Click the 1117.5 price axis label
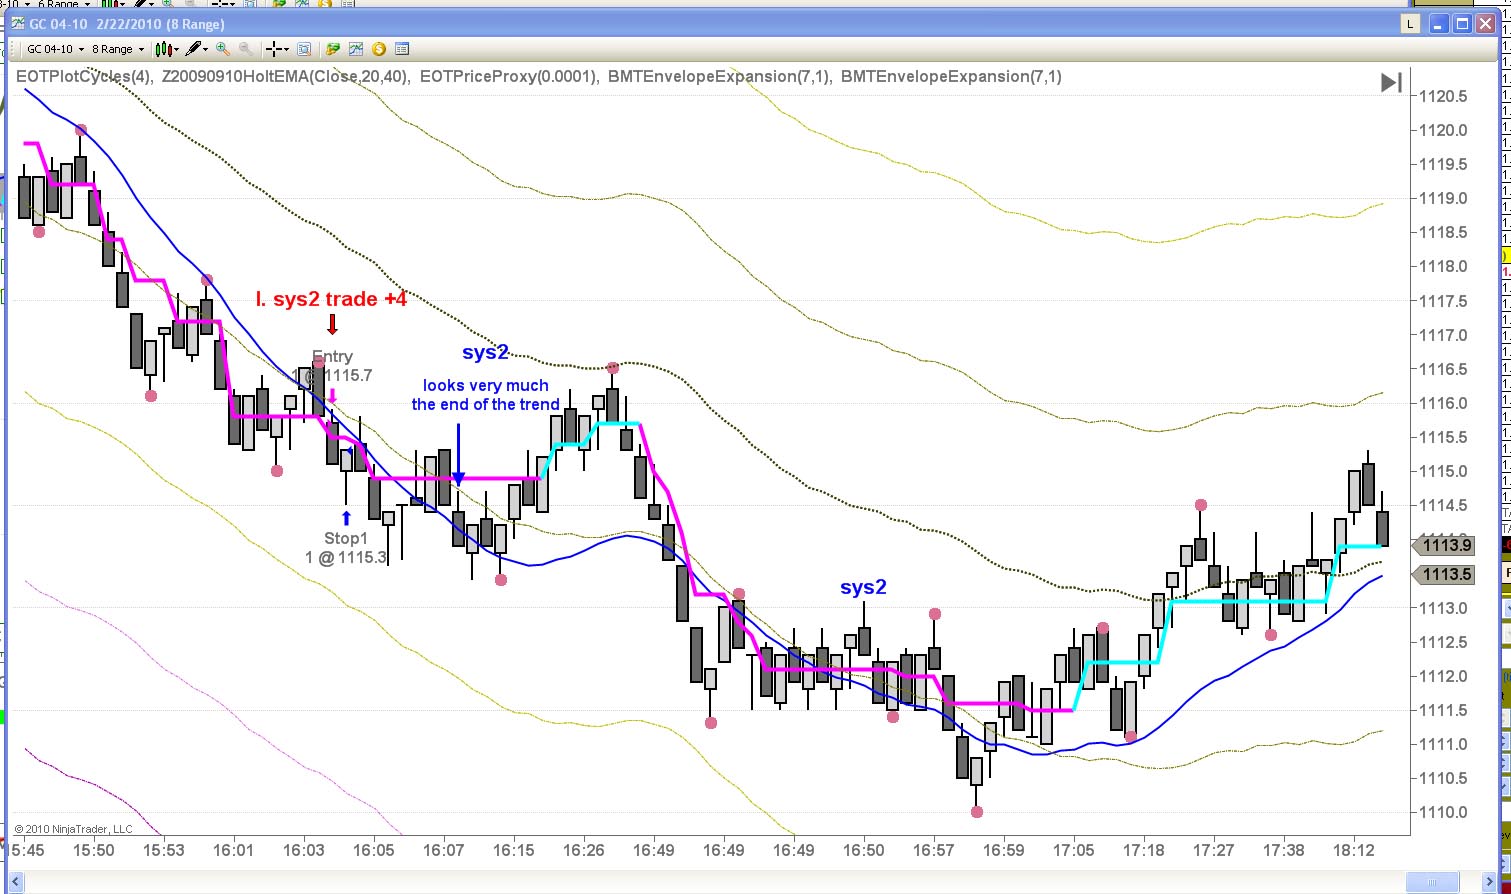Screen dimensions: 1511x894 pos(1443,301)
